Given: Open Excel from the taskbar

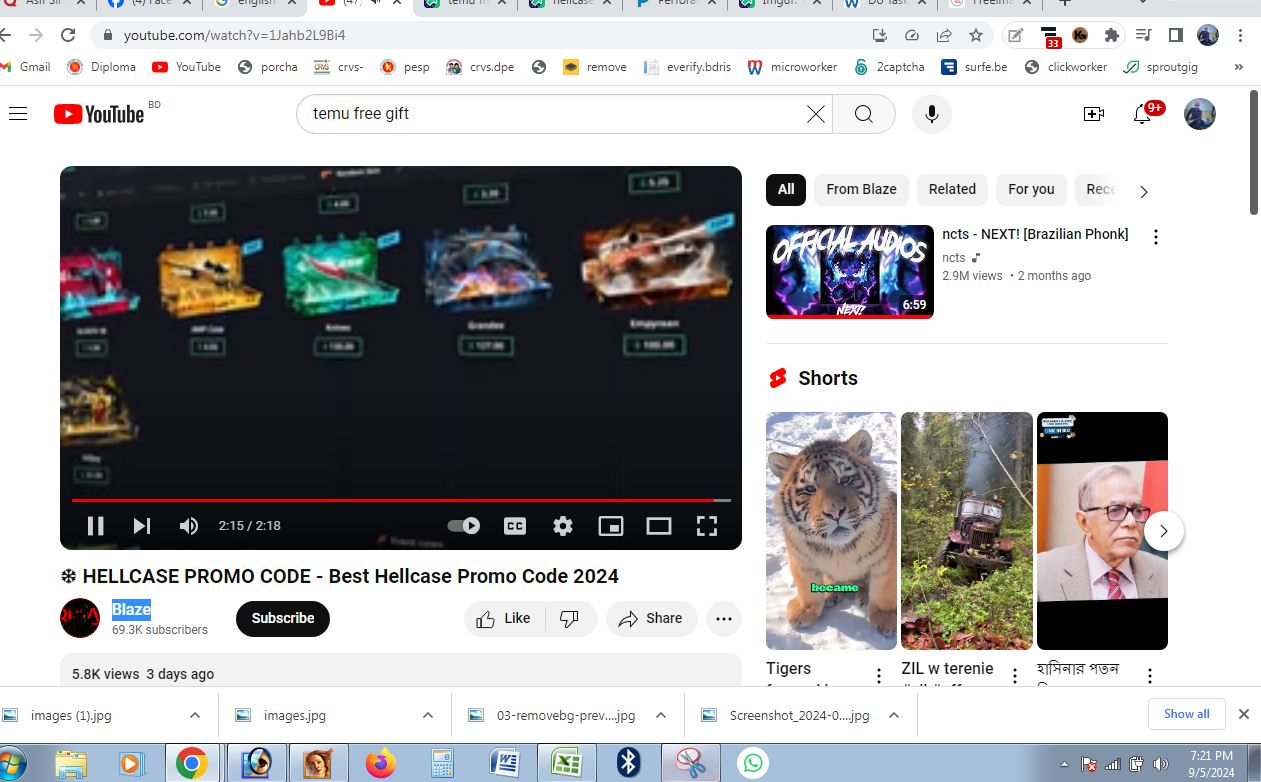Looking at the screenshot, I should click(567, 764).
